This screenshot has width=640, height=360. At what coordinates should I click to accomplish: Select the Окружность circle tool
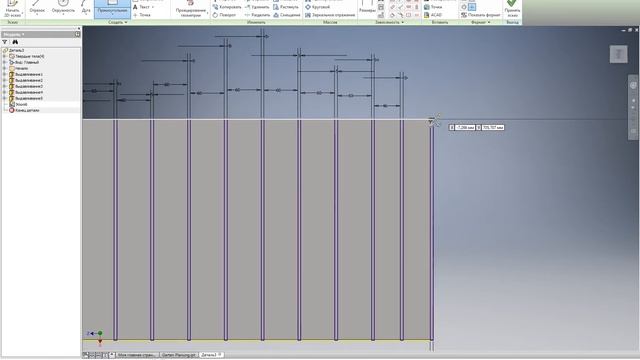(63, 8)
